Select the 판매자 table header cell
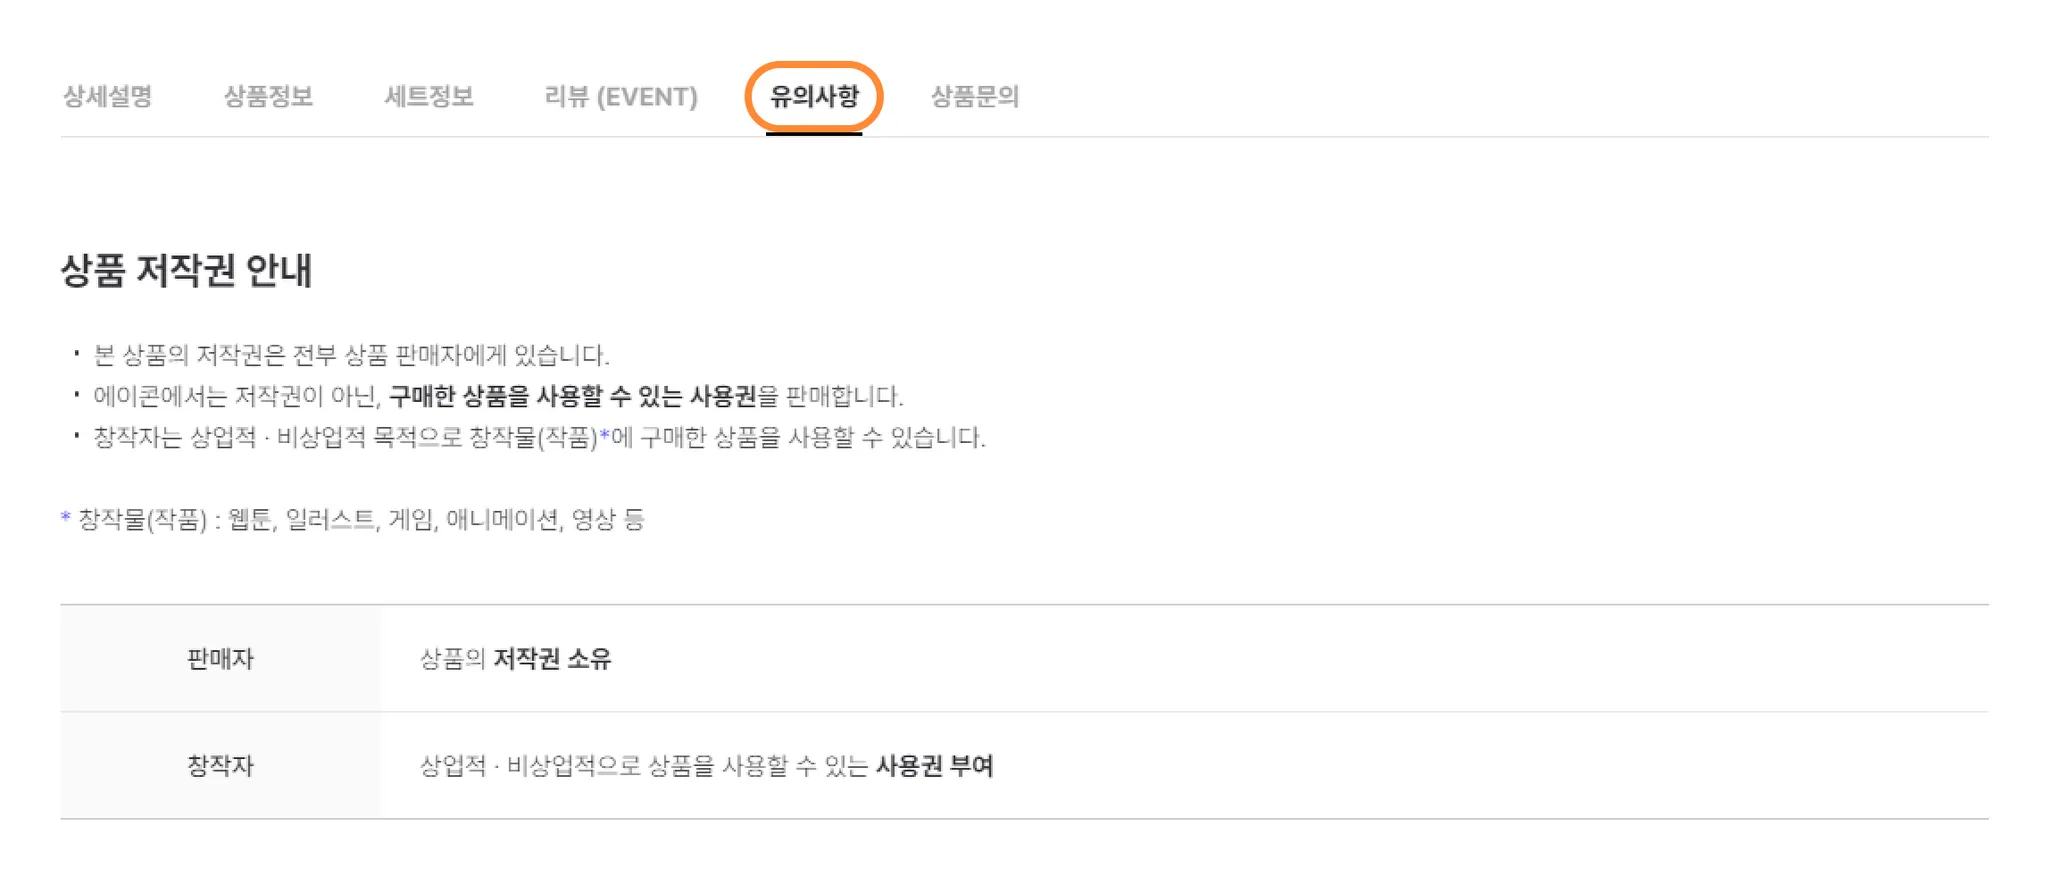This screenshot has height=886, width=2048. click(220, 659)
